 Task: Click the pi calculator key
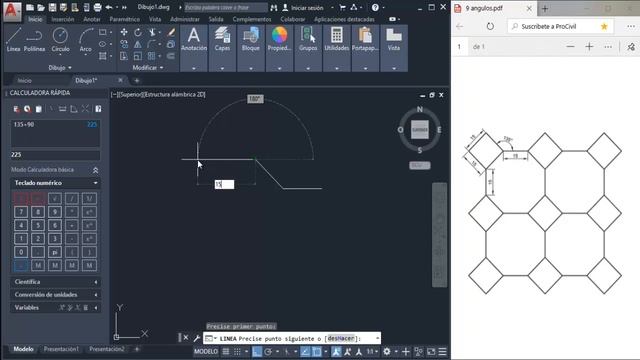pyautogui.click(x=55, y=252)
